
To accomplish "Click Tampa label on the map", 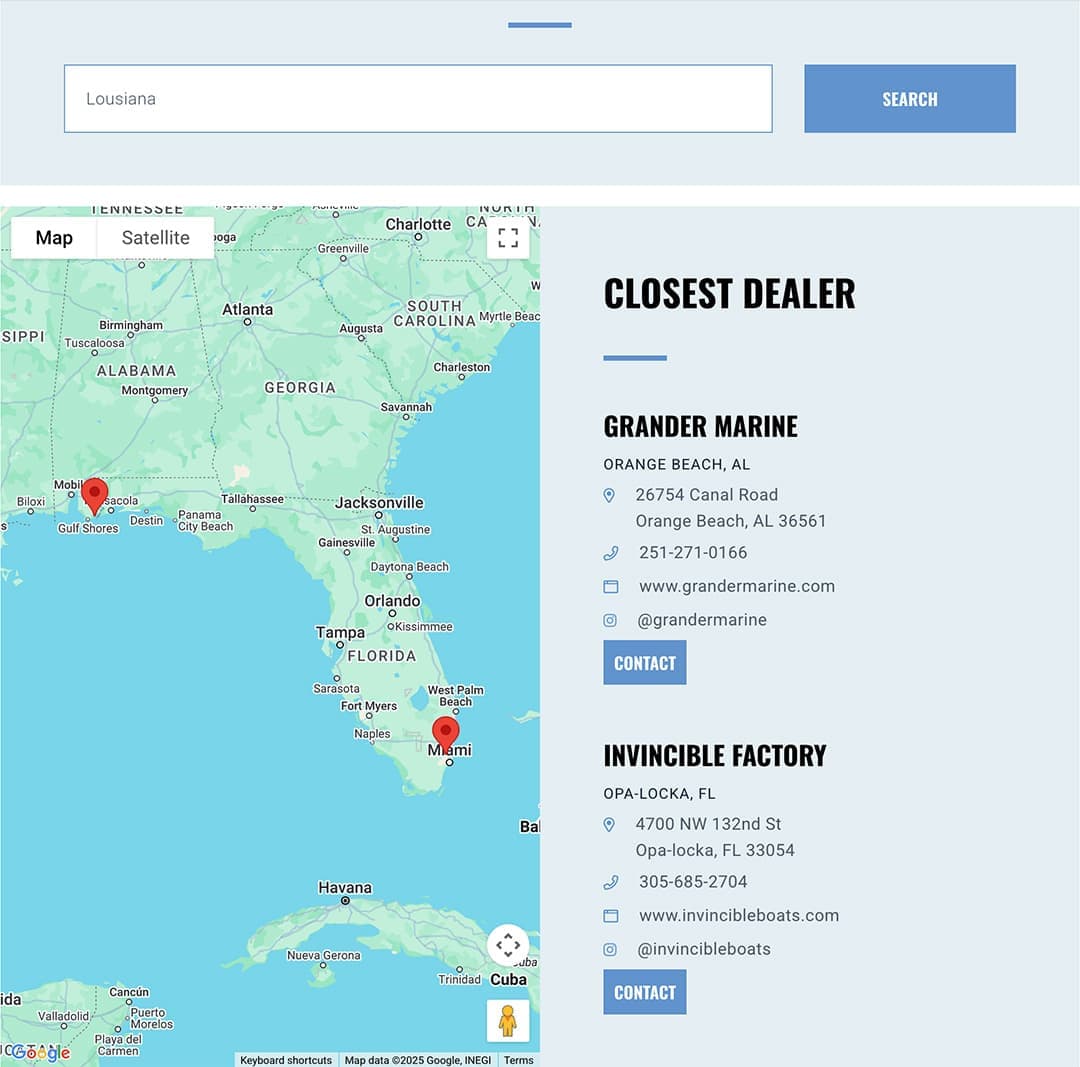I will click(340, 632).
